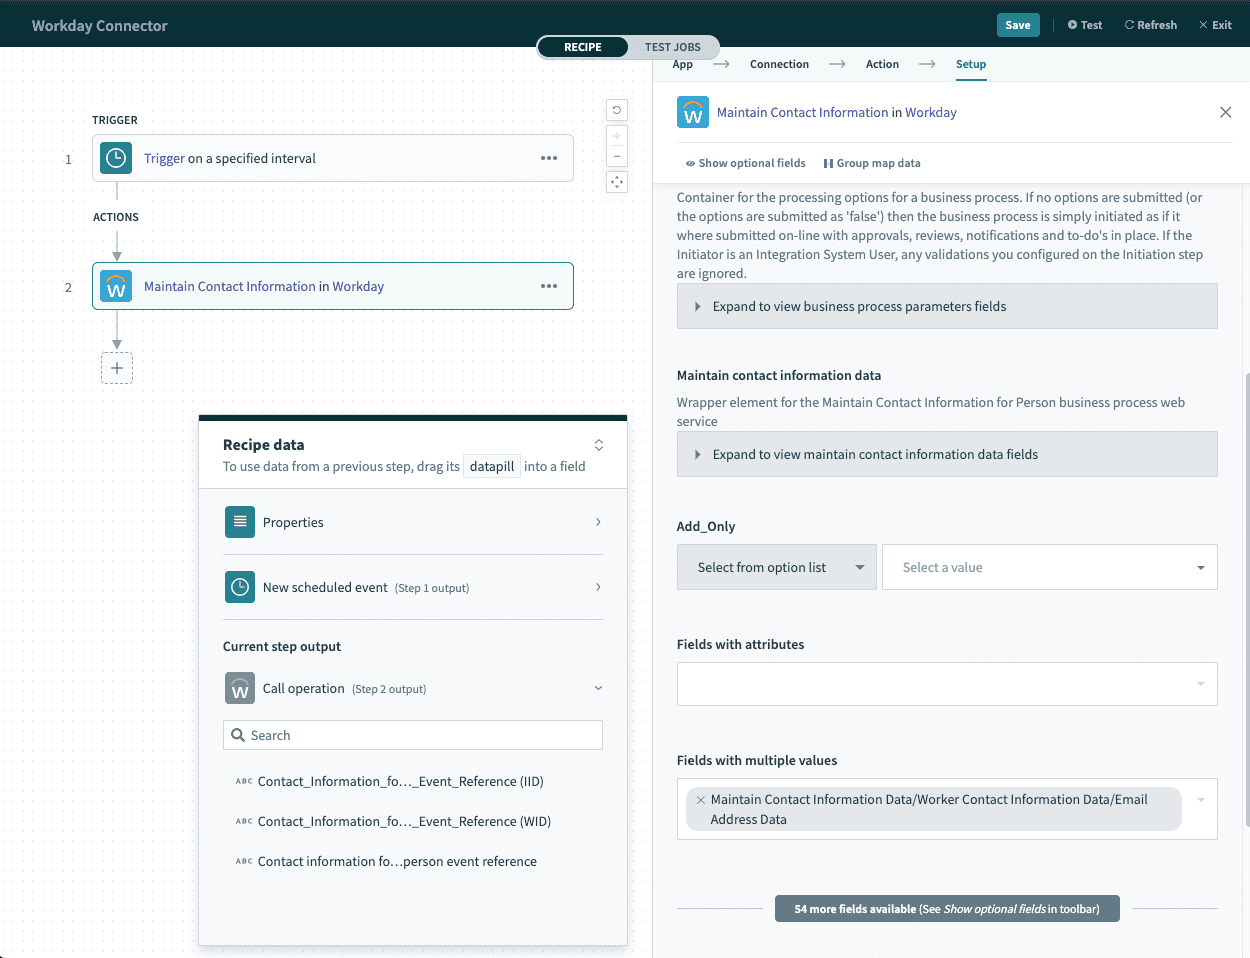Remove the Email Address Data selected field

(700, 800)
